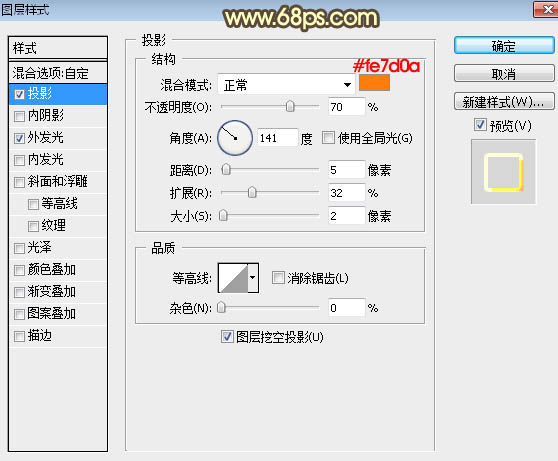Select the 外发光 row label
The width and height of the screenshot is (558, 461).
tap(46, 138)
